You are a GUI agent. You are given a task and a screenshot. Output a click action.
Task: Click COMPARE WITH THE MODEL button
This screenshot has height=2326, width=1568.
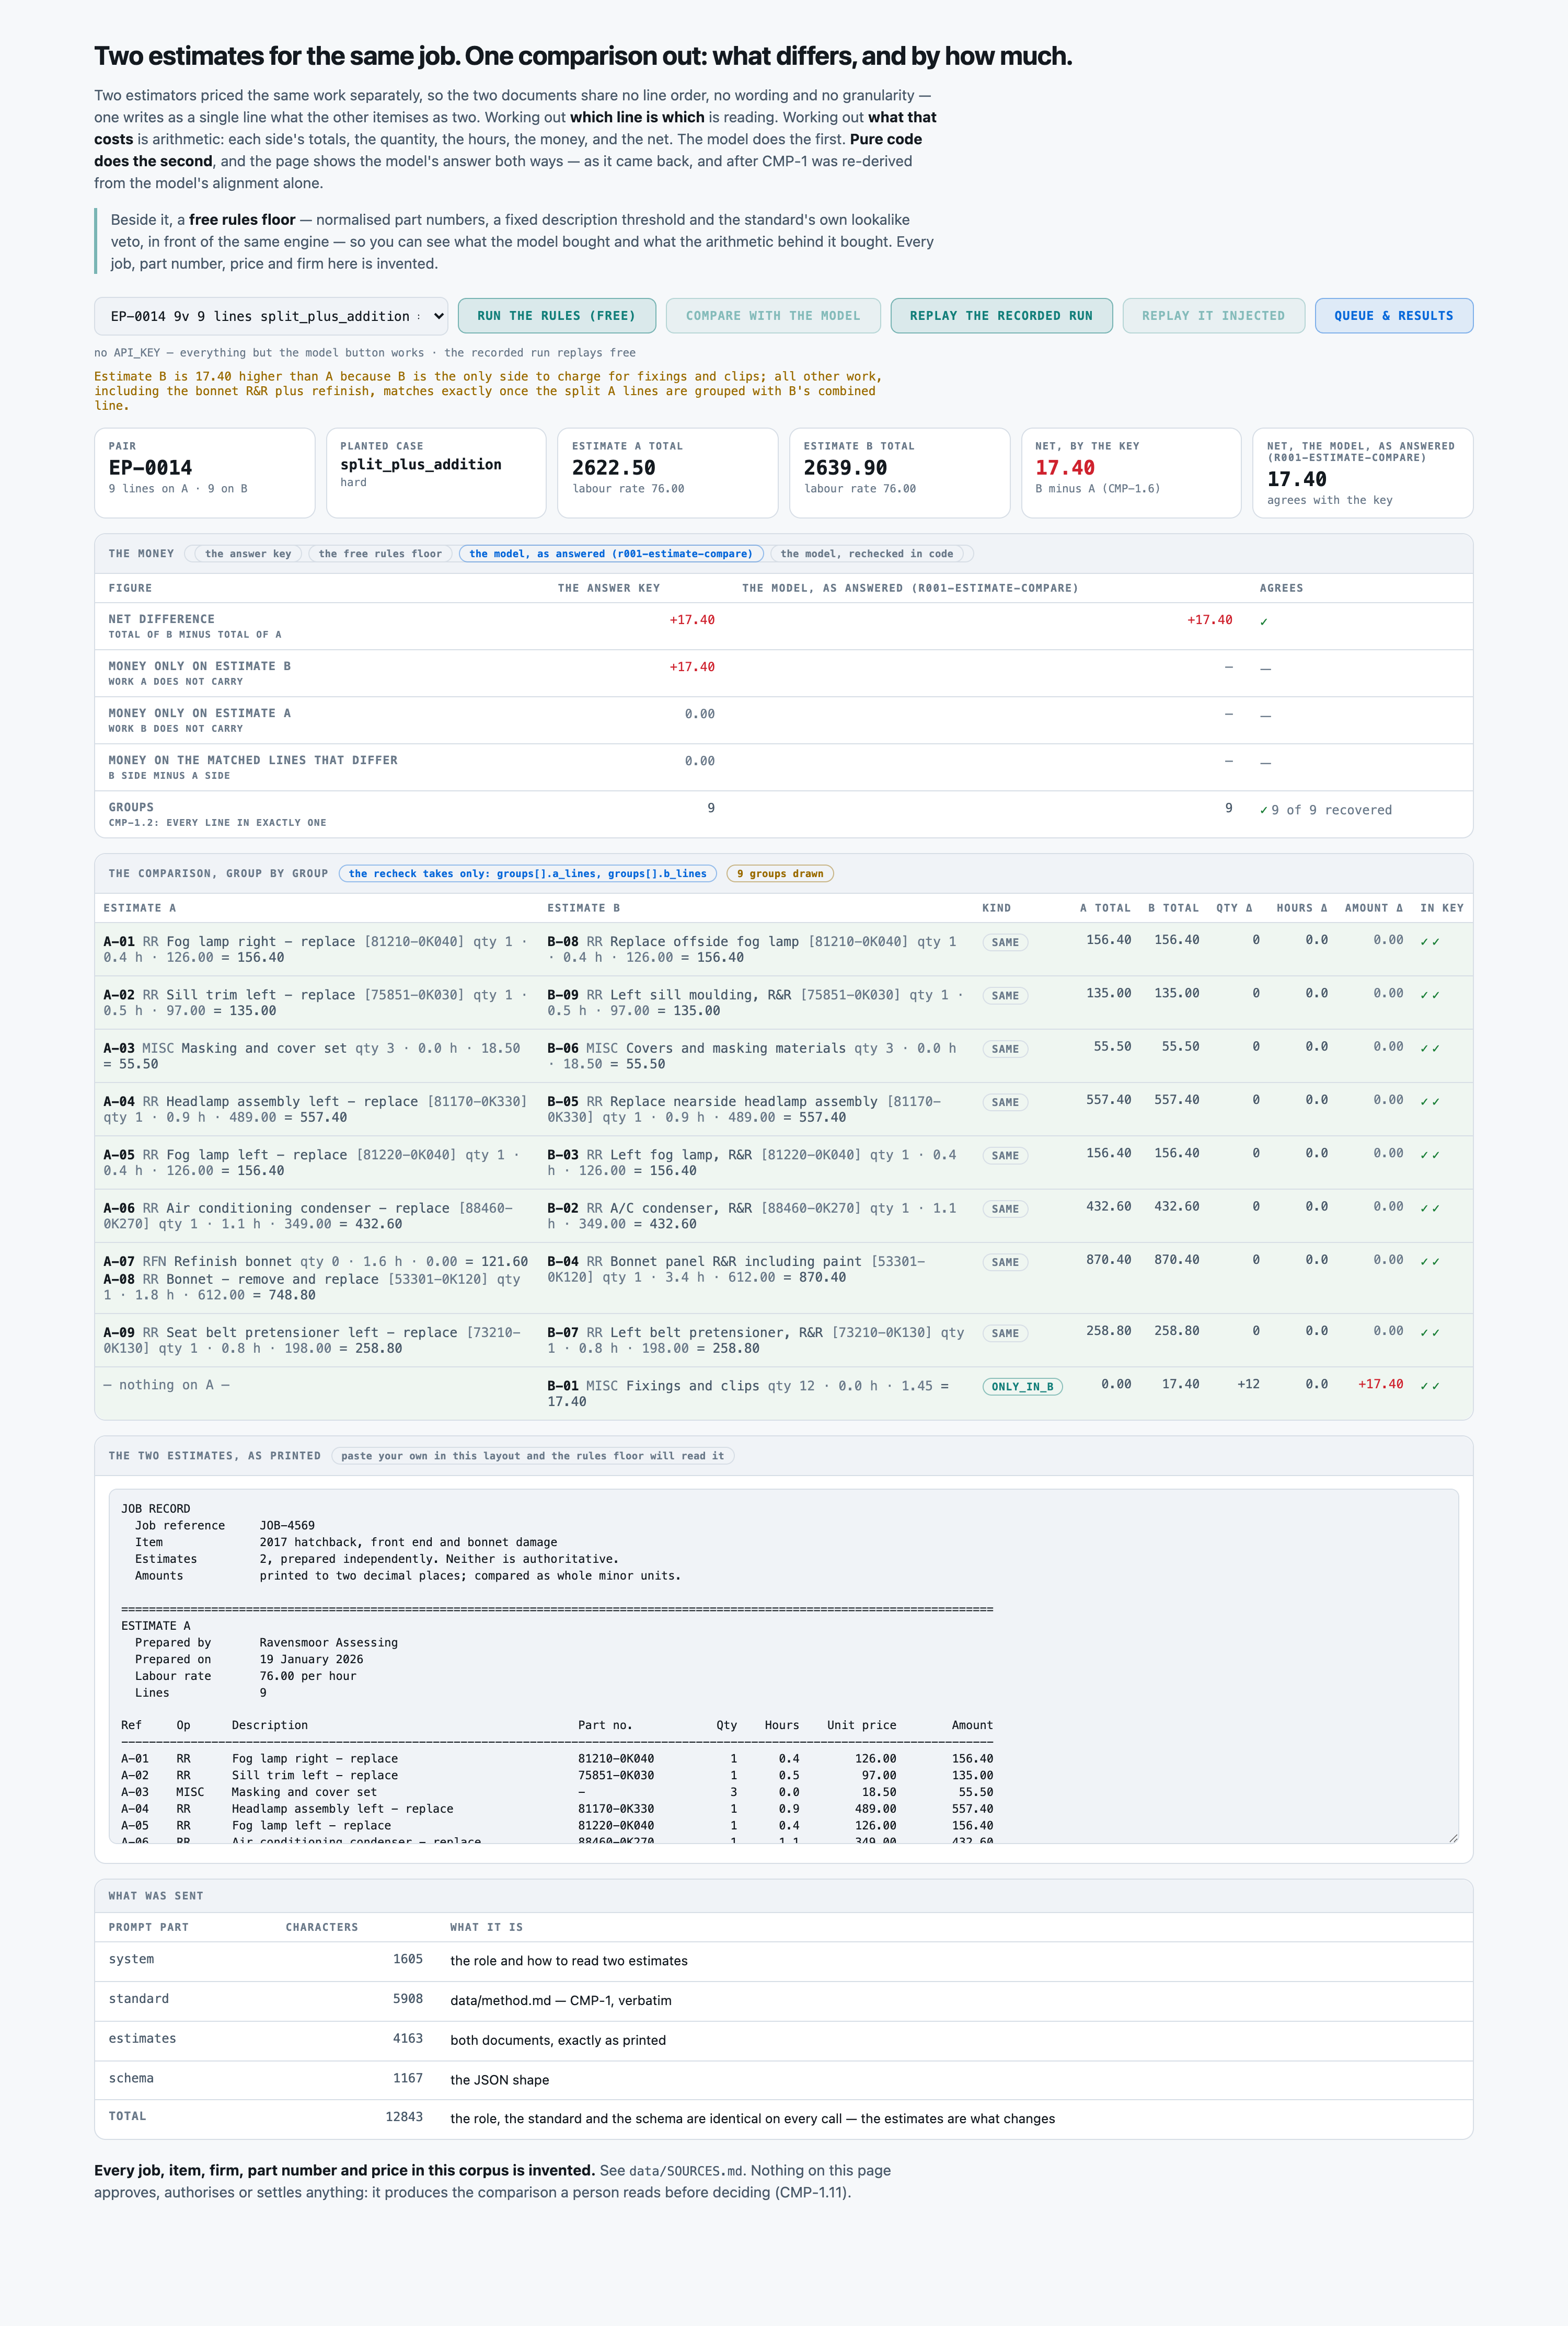click(773, 316)
